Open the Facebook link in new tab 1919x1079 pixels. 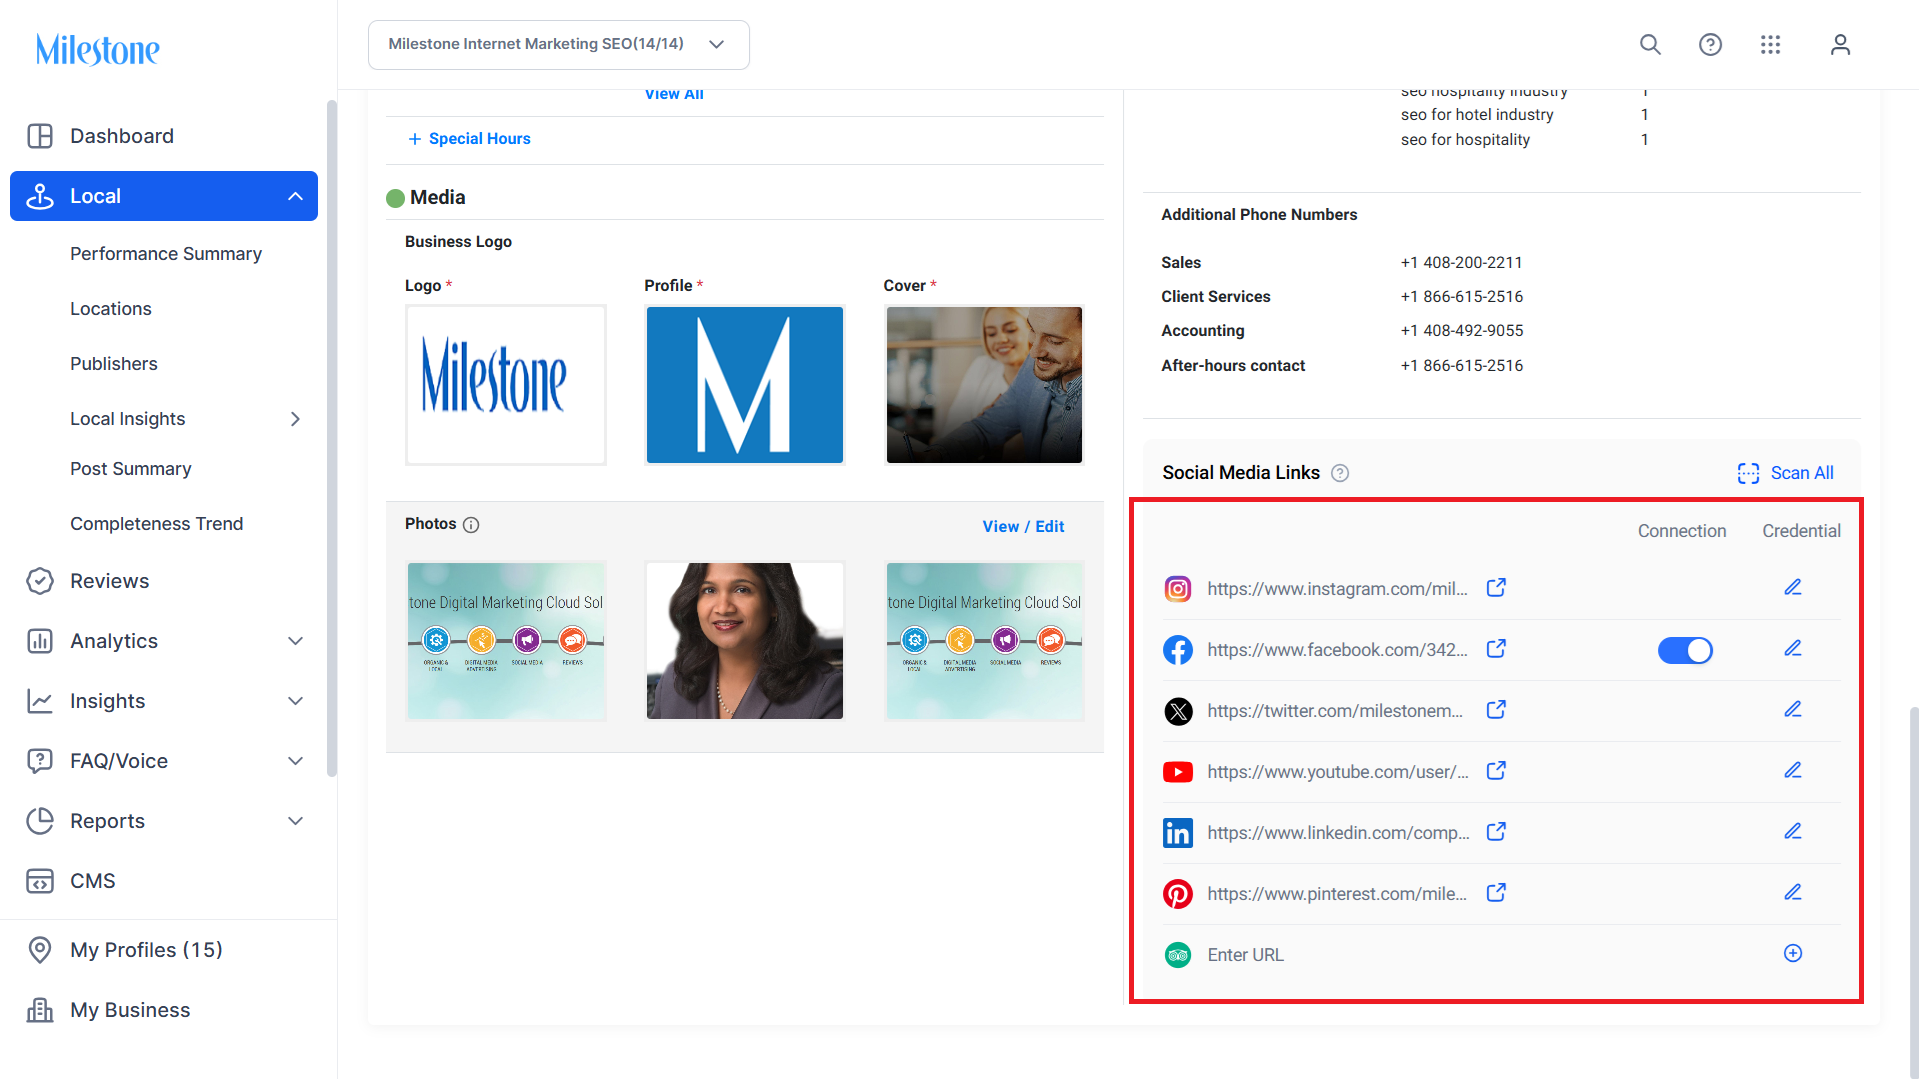[1496, 649]
